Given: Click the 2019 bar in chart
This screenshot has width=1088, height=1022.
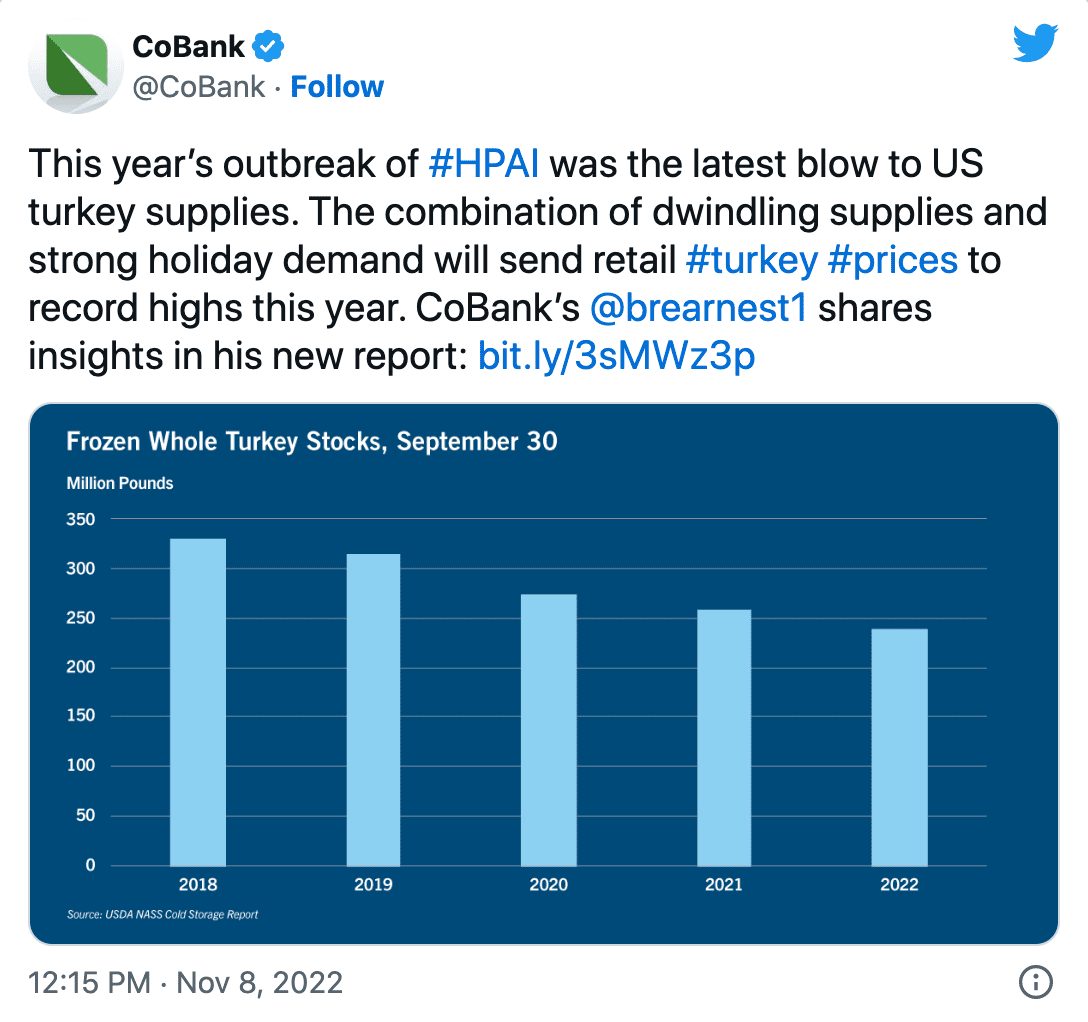Looking at the screenshot, I should [x=373, y=710].
